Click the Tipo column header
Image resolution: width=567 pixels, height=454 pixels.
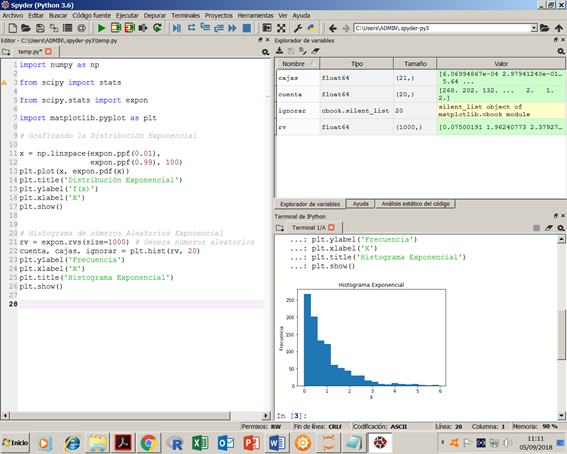357,64
